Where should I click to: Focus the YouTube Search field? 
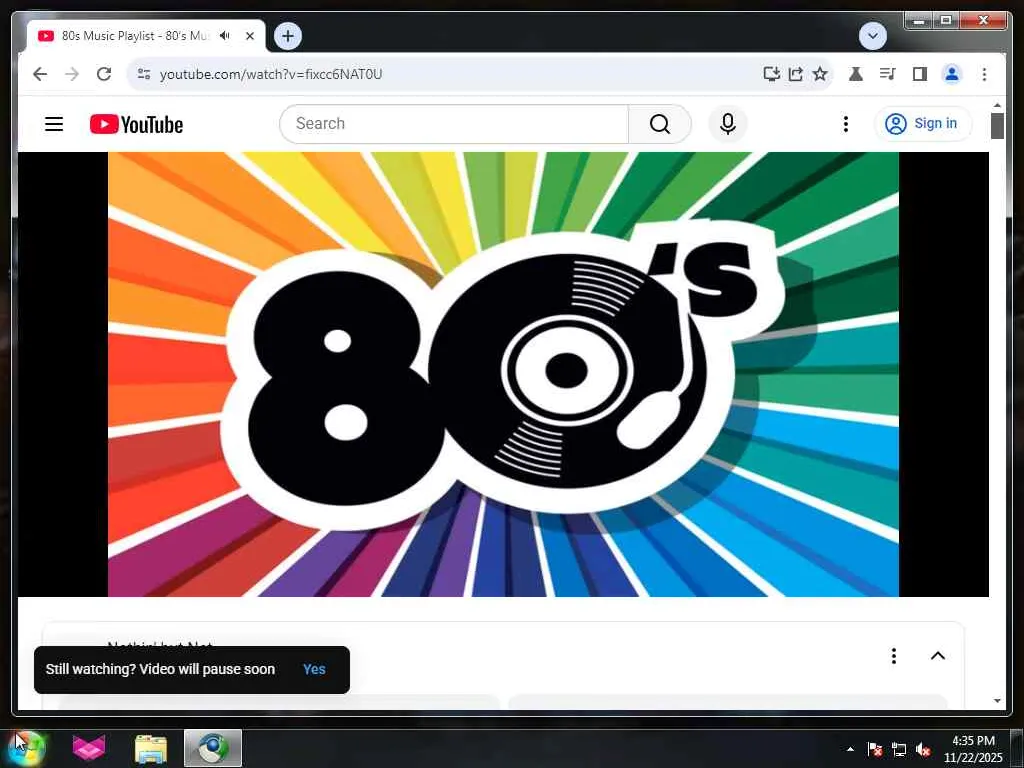tap(454, 124)
